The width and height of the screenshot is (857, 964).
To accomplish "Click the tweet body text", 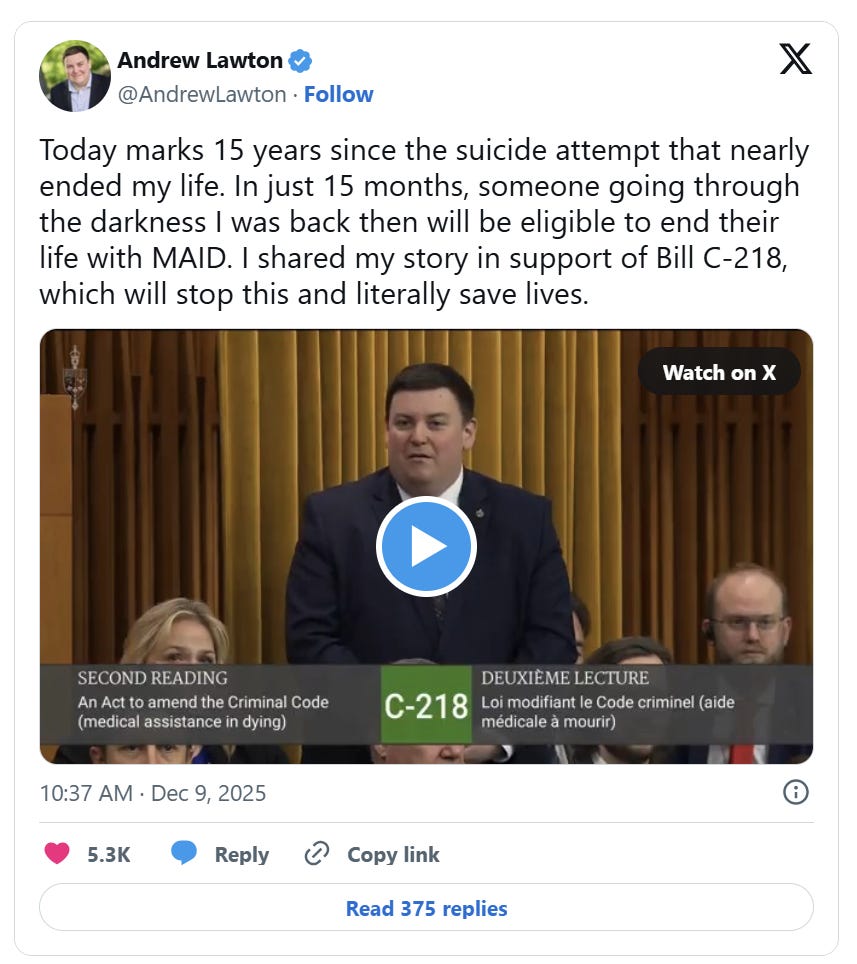I will pos(424,223).
